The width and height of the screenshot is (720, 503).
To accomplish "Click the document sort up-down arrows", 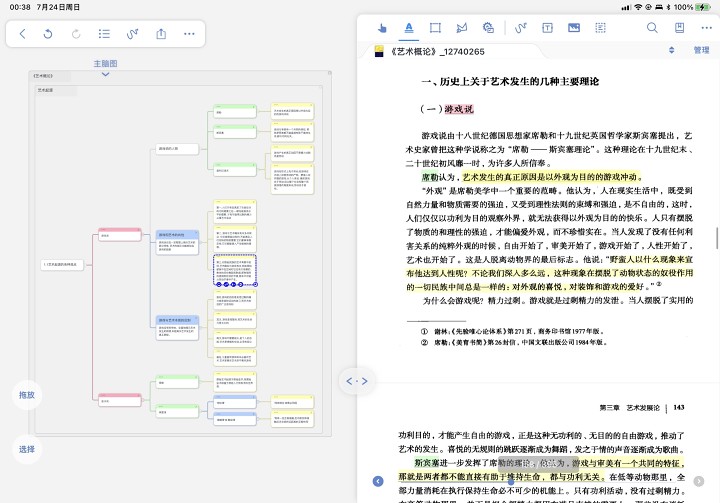I will (671, 50).
